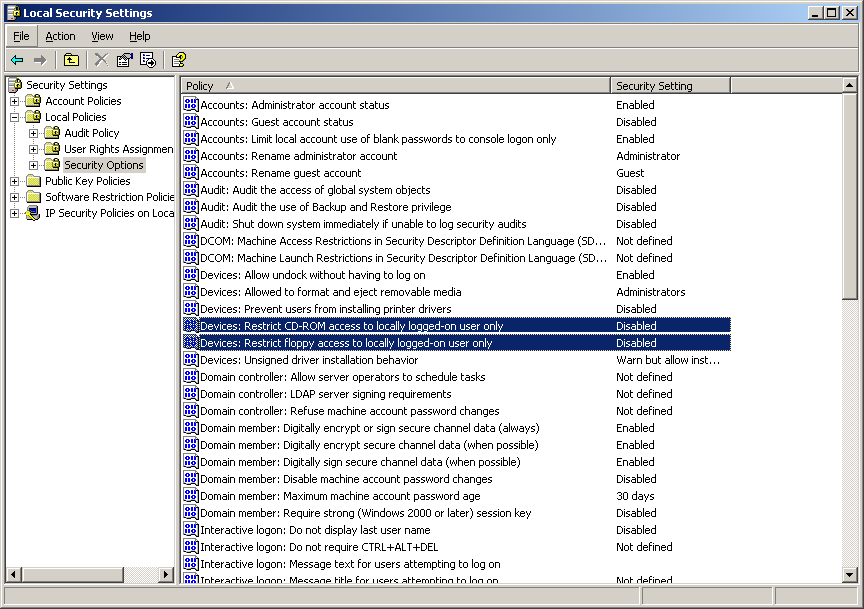Click the Accounts: Guest account status policy icon
Screen dimensions: 864x609
pyautogui.click(x=191, y=122)
